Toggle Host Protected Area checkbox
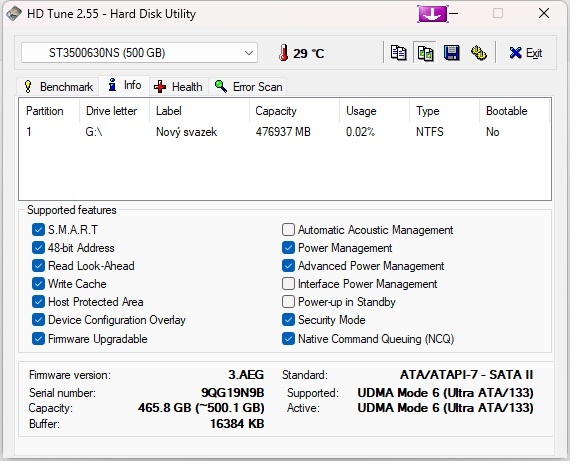The height and width of the screenshot is (473, 582). click(38, 302)
